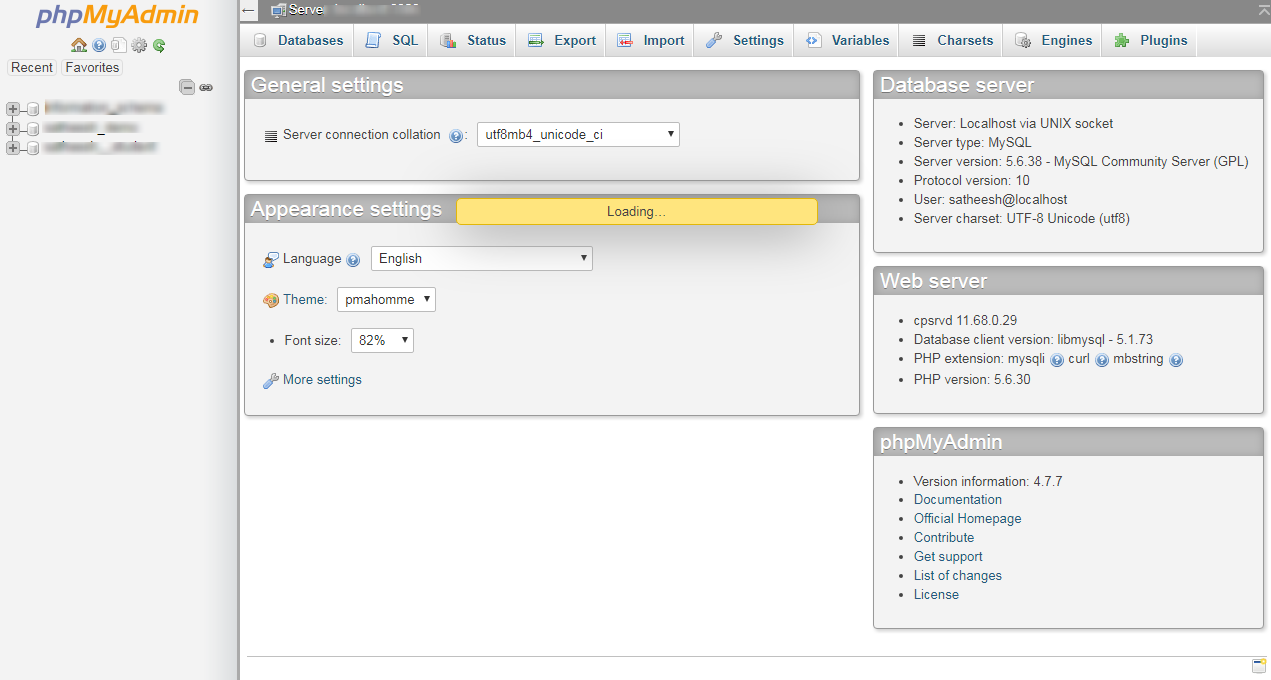The image size is (1271, 680).
Task: Switch to the Databases tab
Action: (x=298, y=40)
